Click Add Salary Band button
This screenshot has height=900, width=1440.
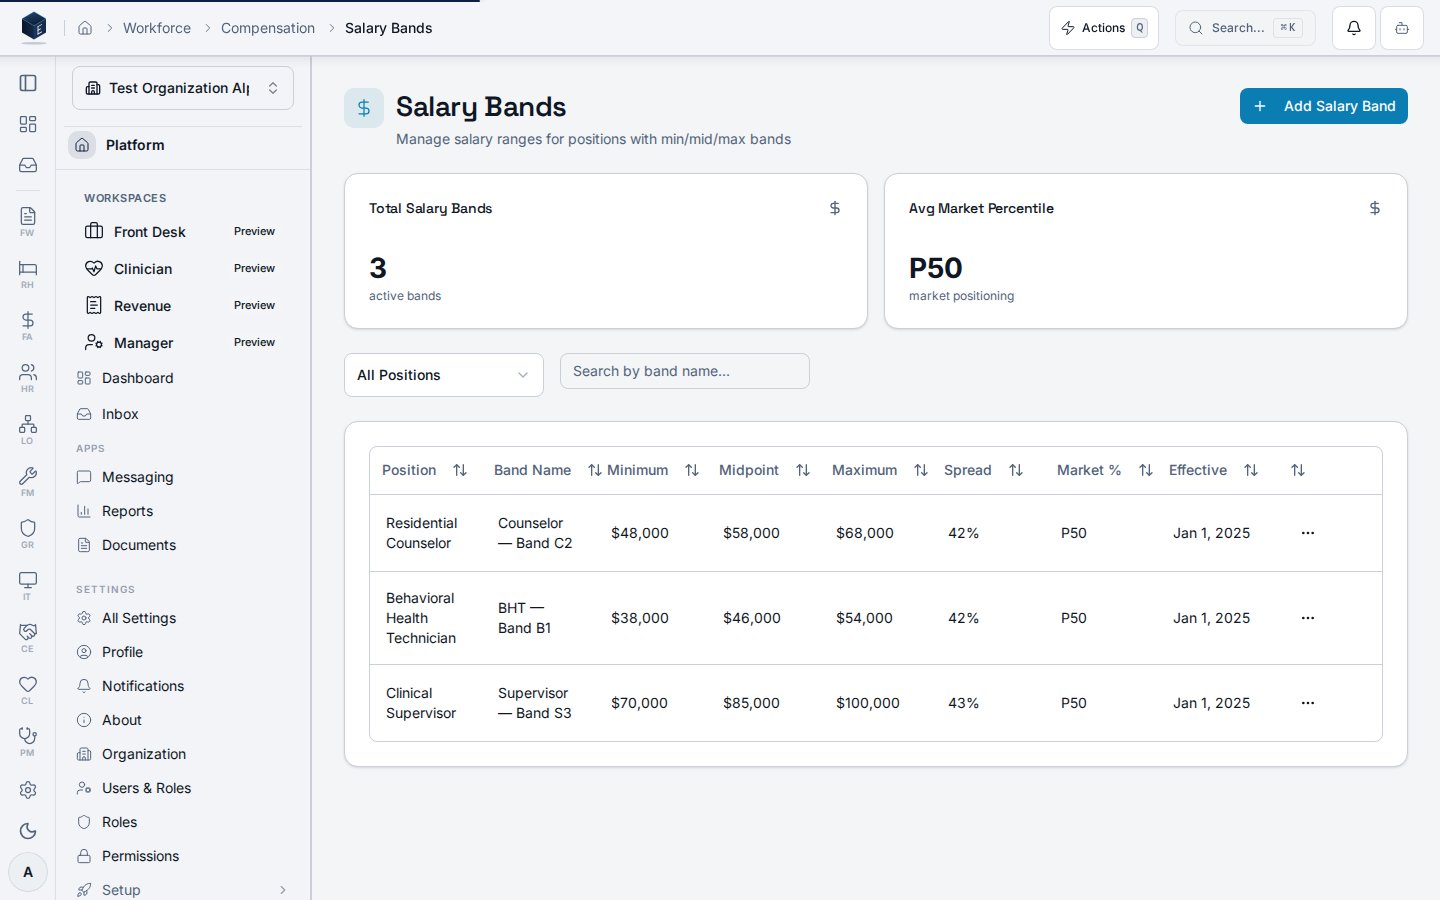click(1324, 106)
